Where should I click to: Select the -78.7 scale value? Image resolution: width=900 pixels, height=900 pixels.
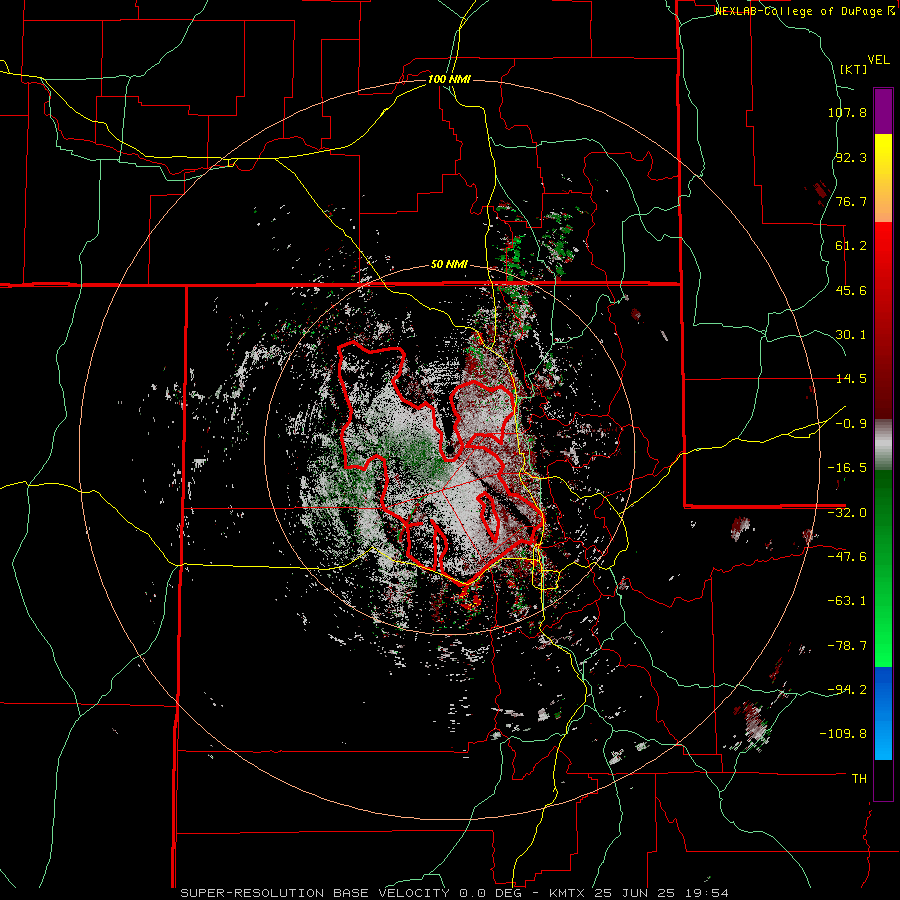[x=847, y=646]
